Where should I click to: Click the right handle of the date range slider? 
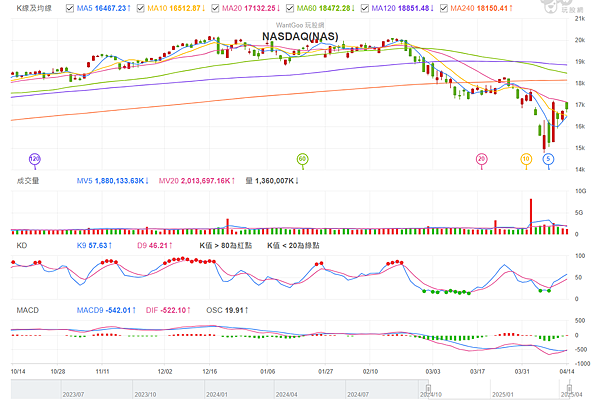coord(569,389)
